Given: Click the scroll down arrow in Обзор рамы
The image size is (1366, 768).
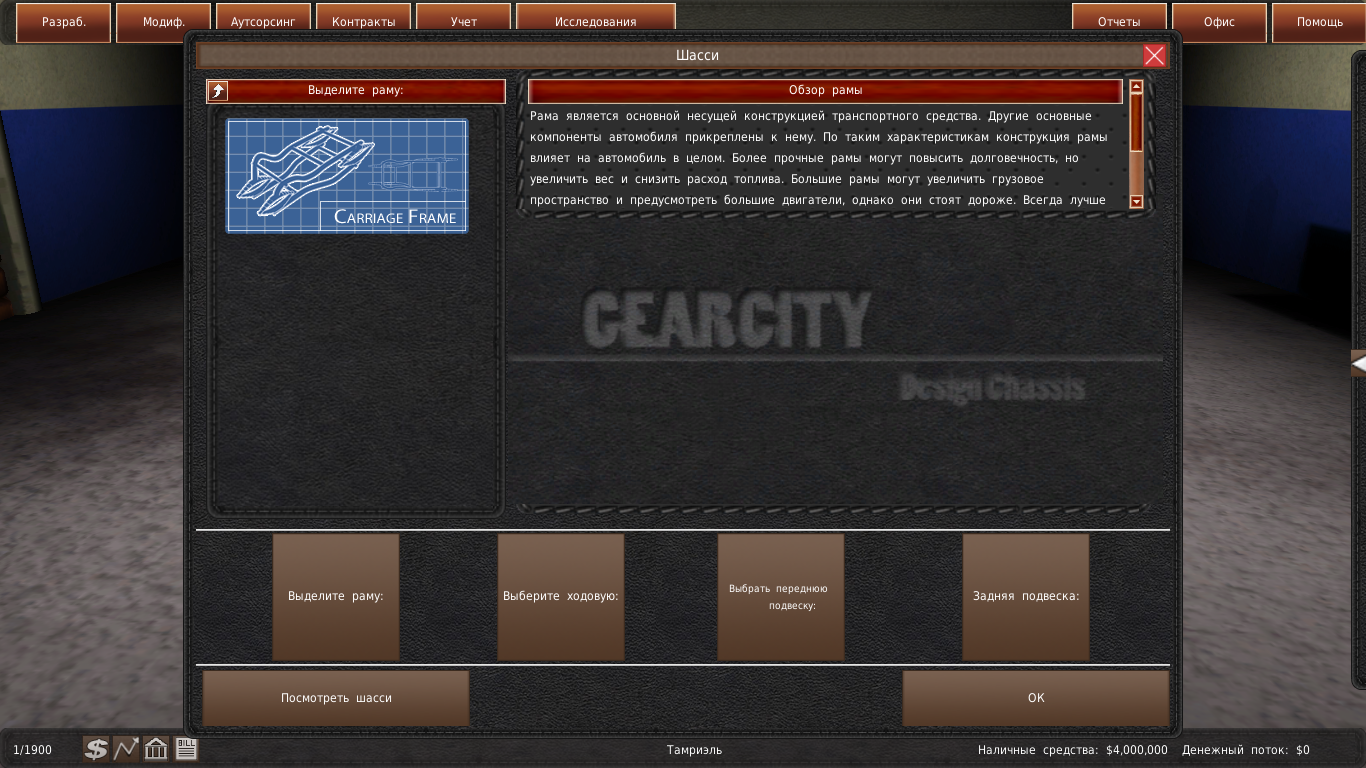Looking at the screenshot, I should [1136, 201].
